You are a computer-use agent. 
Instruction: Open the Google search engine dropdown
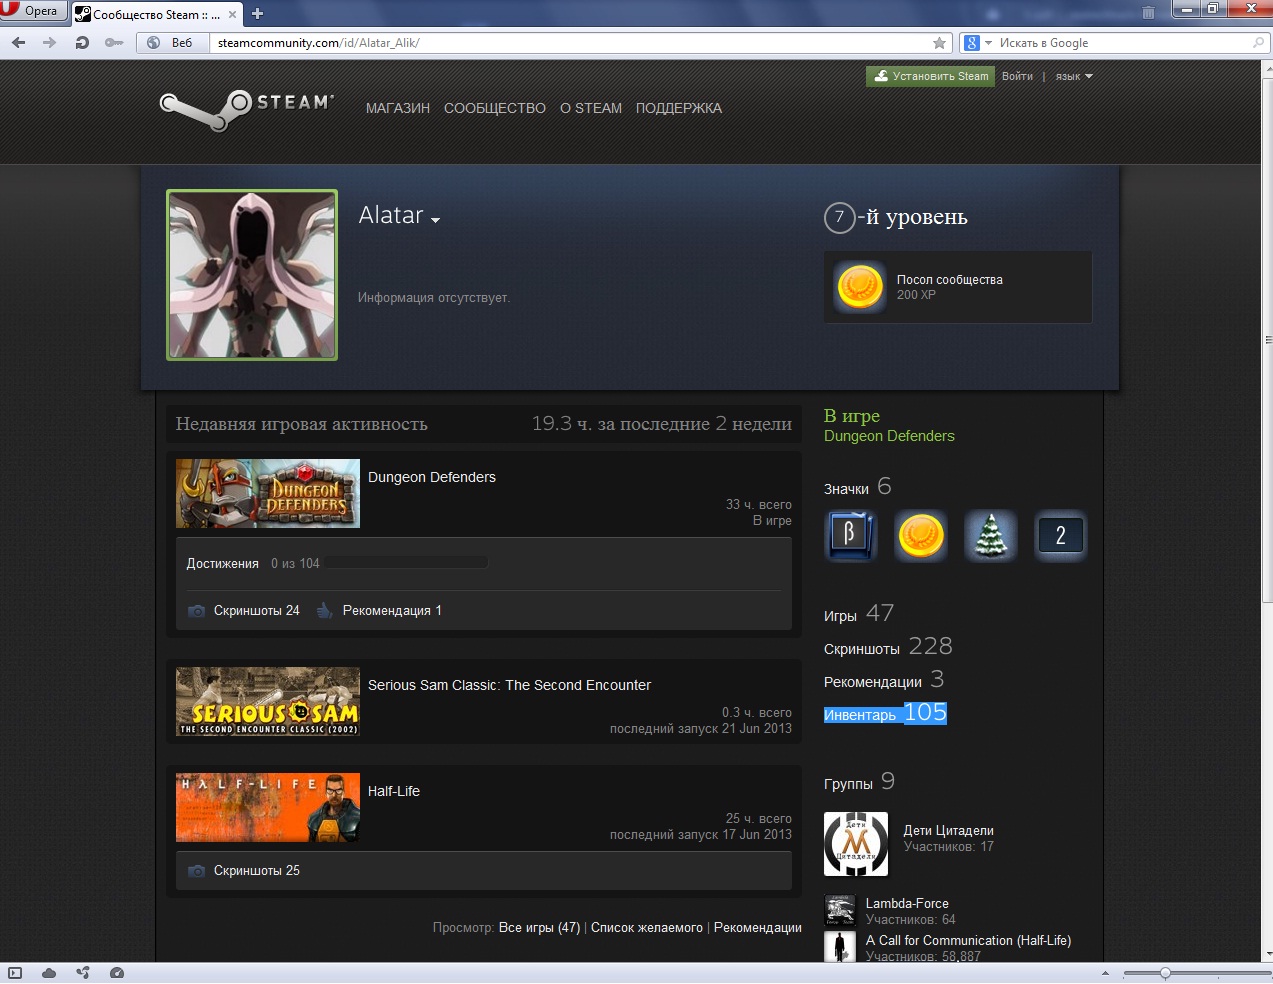point(978,43)
